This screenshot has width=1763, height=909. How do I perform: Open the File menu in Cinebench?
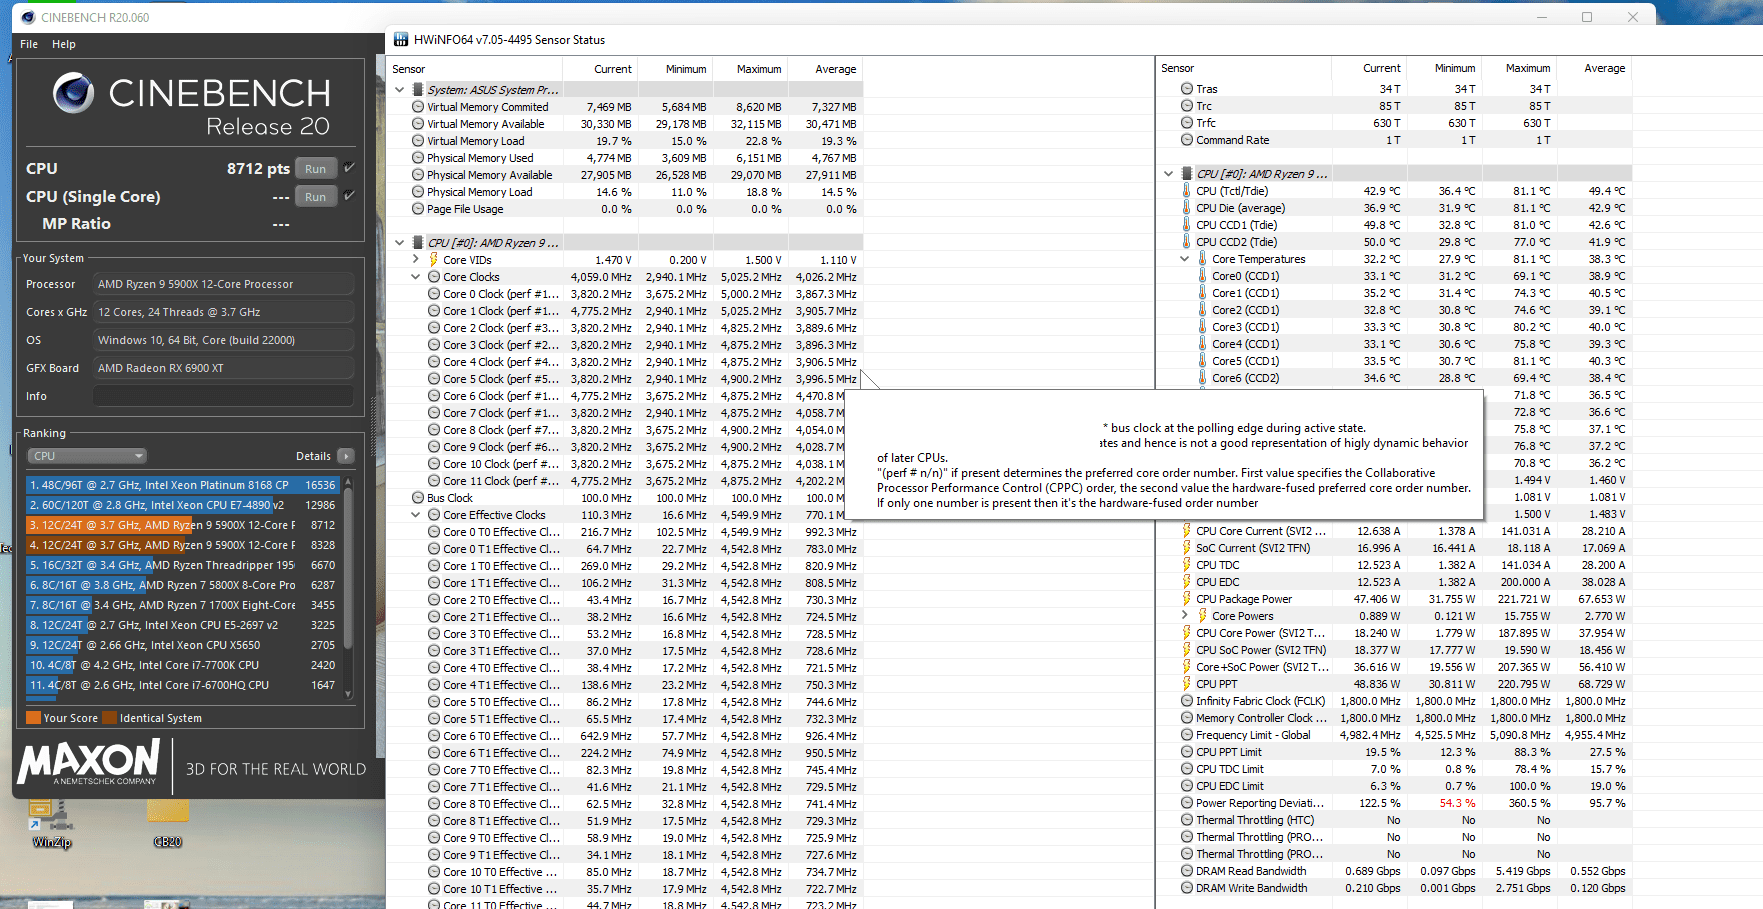(x=29, y=44)
